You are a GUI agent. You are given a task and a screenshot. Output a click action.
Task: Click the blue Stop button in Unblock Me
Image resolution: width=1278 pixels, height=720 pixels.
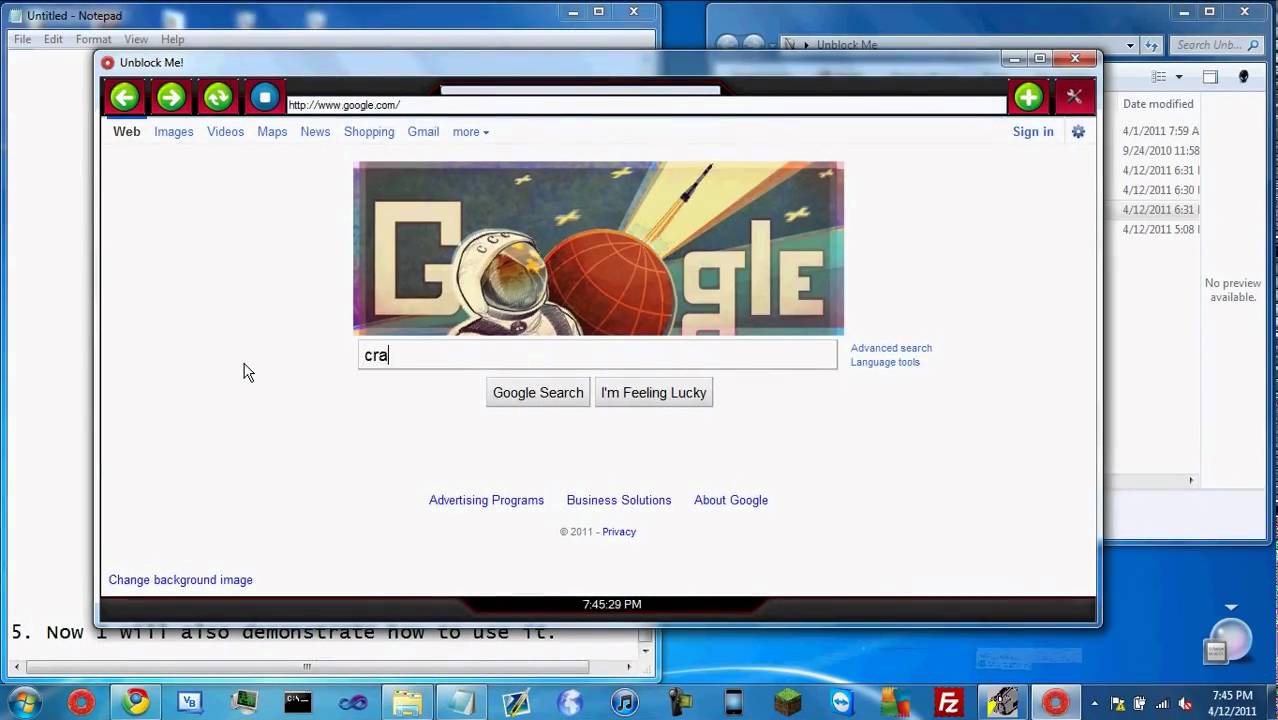[x=265, y=97]
